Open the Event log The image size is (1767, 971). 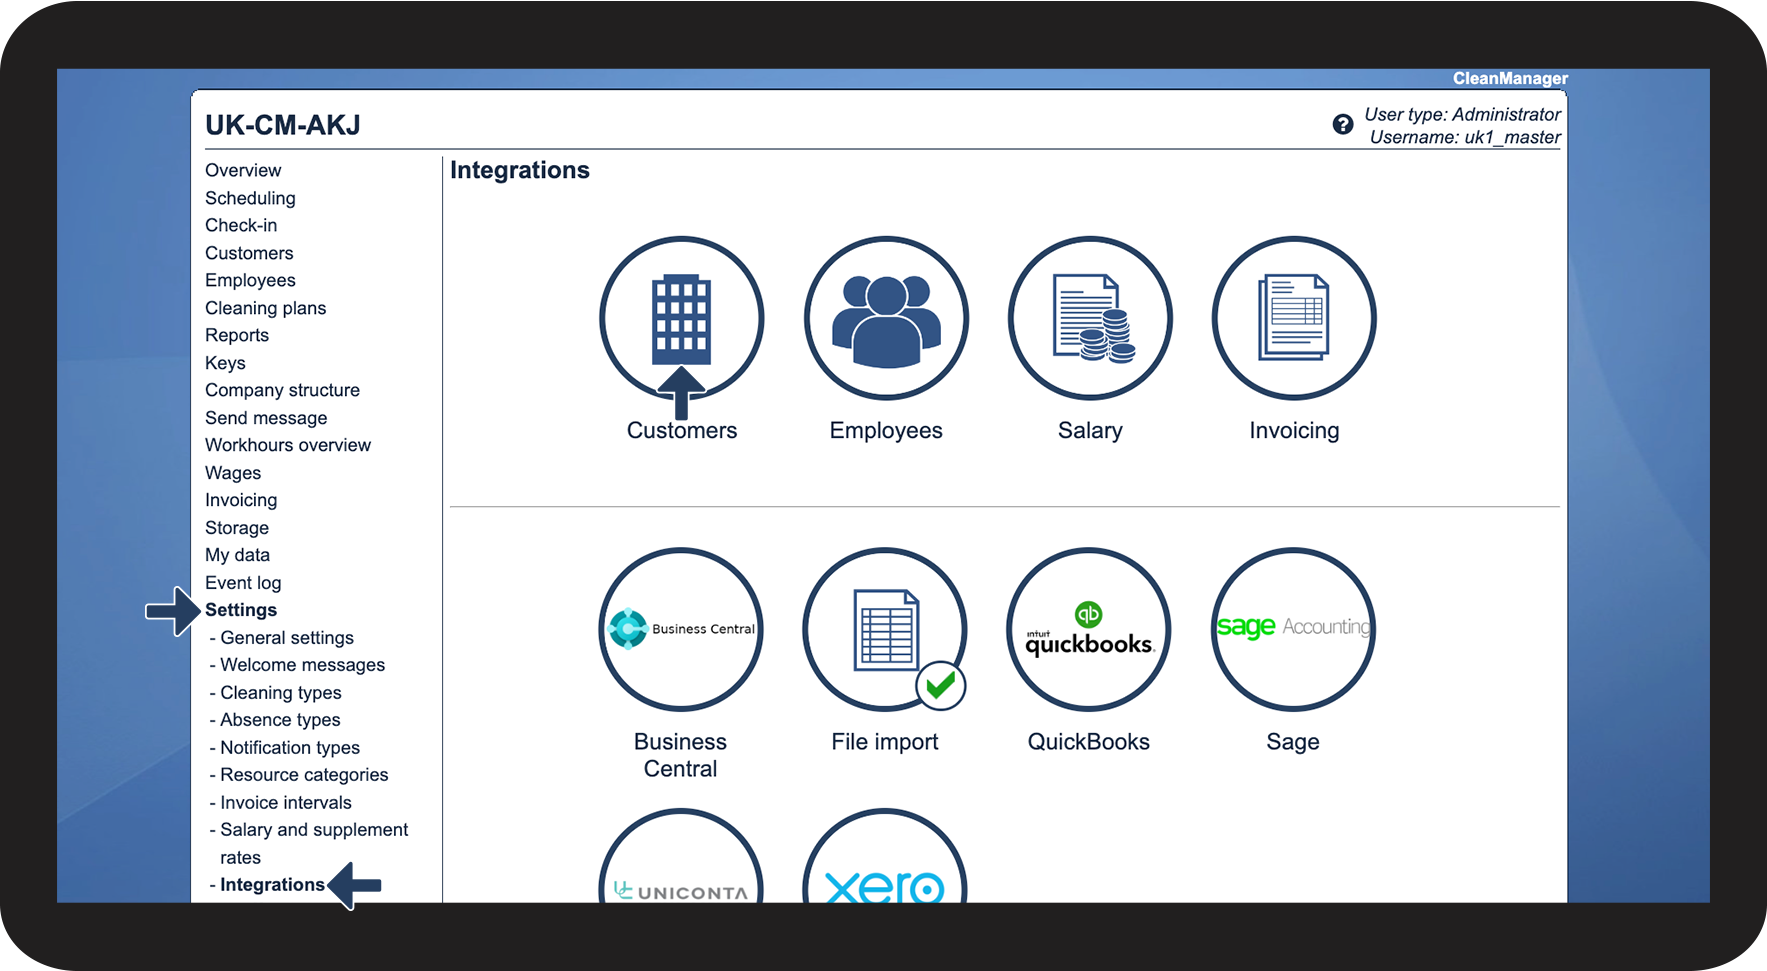pyautogui.click(x=243, y=583)
